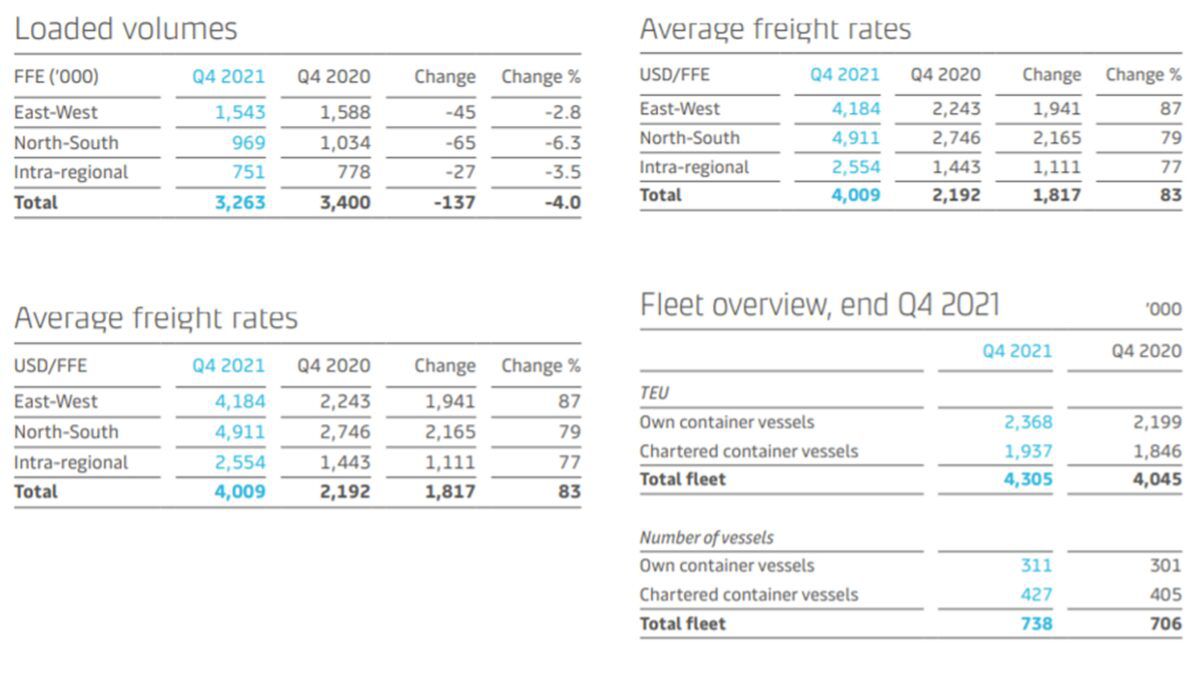Select North-South Q4 2020 volume 1,034
Image resolution: width=1200 pixels, height=673 pixels.
[x=345, y=142]
